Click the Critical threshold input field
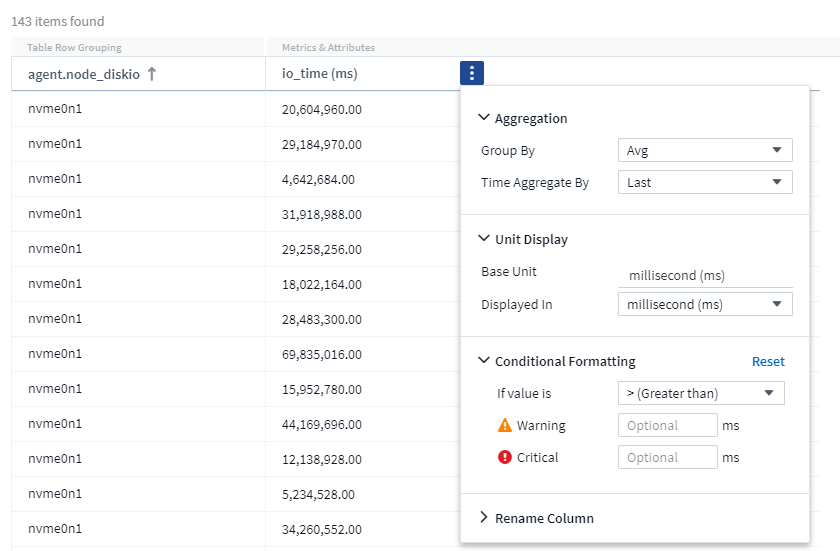This screenshot has height=551, width=840. pyautogui.click(x=667, y=457)
